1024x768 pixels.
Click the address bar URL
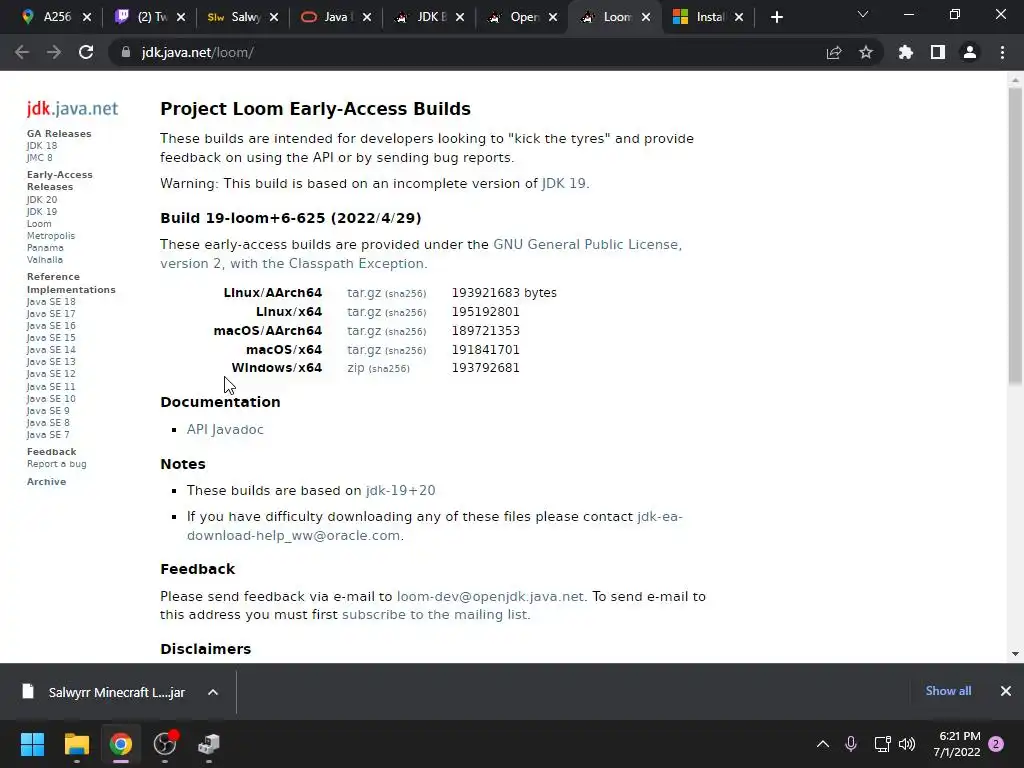coord(197,52)
